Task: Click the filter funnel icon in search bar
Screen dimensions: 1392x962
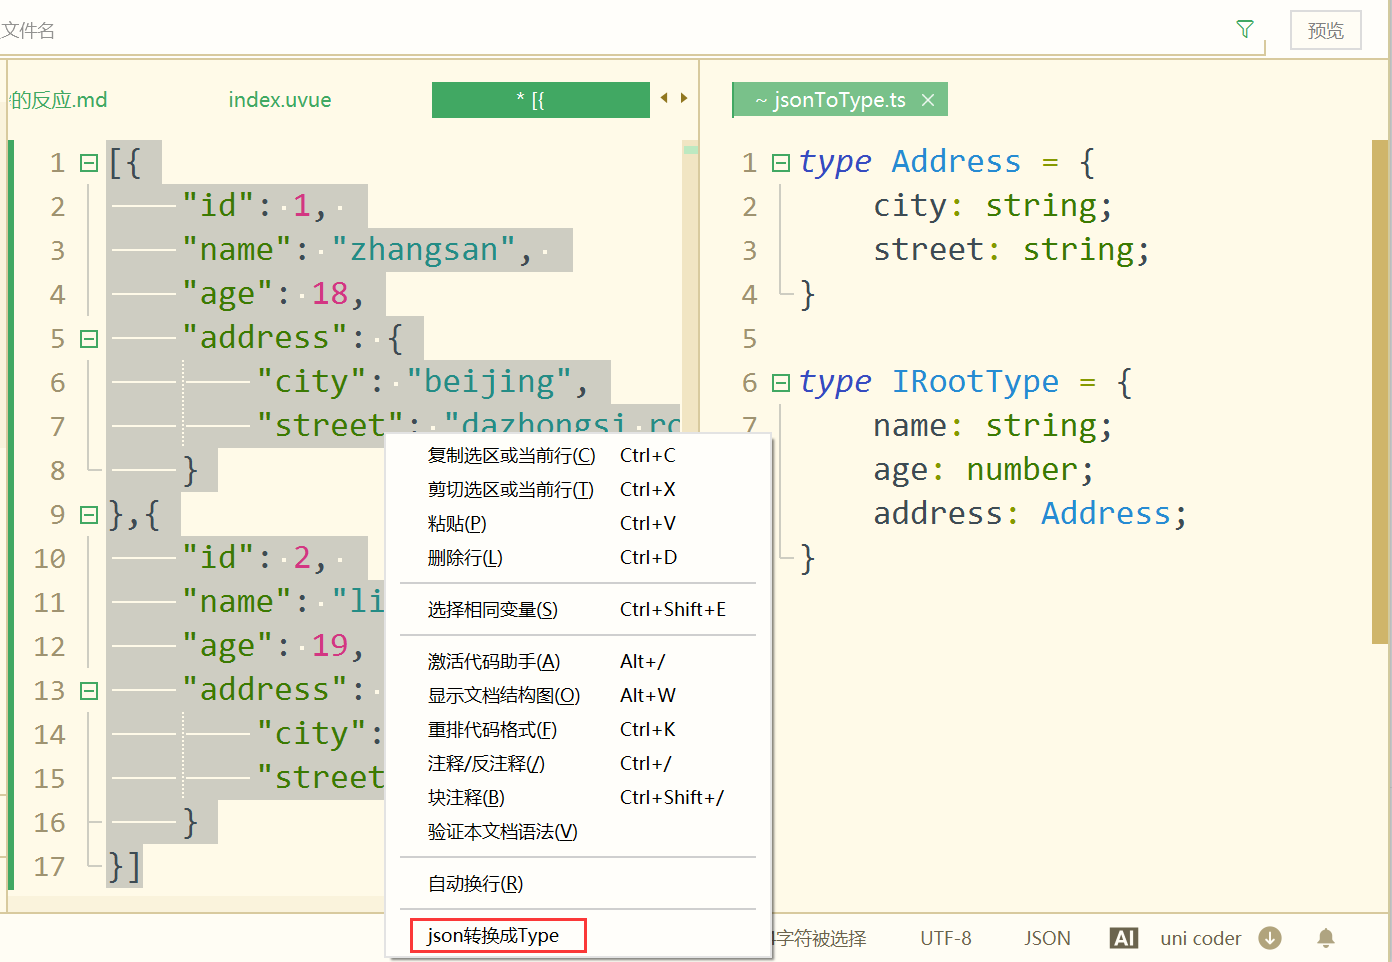Action: pyautogui.click(x=1245, y=29)
